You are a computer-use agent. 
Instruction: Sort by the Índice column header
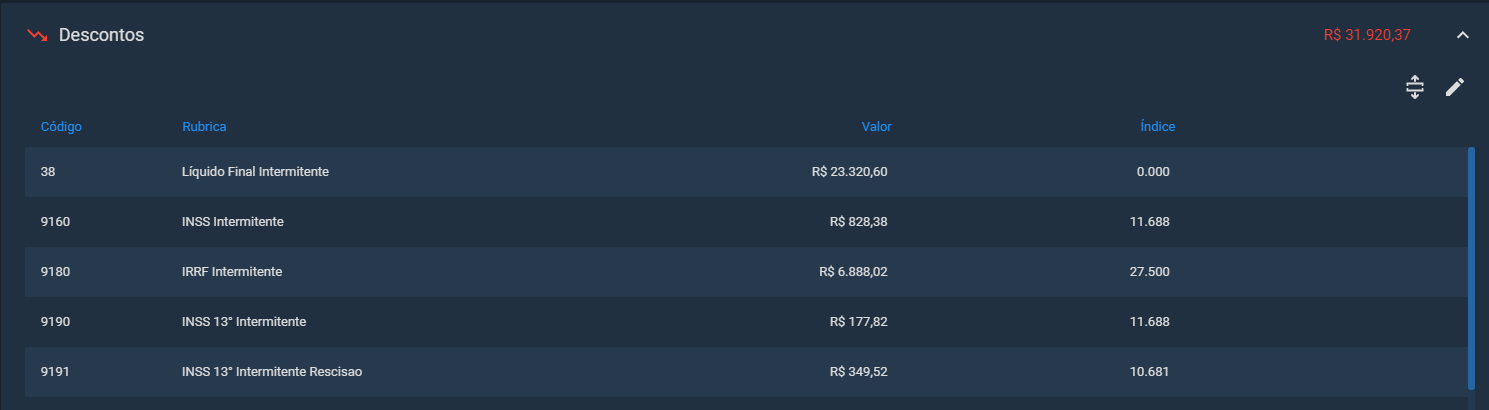point(1158,127)
